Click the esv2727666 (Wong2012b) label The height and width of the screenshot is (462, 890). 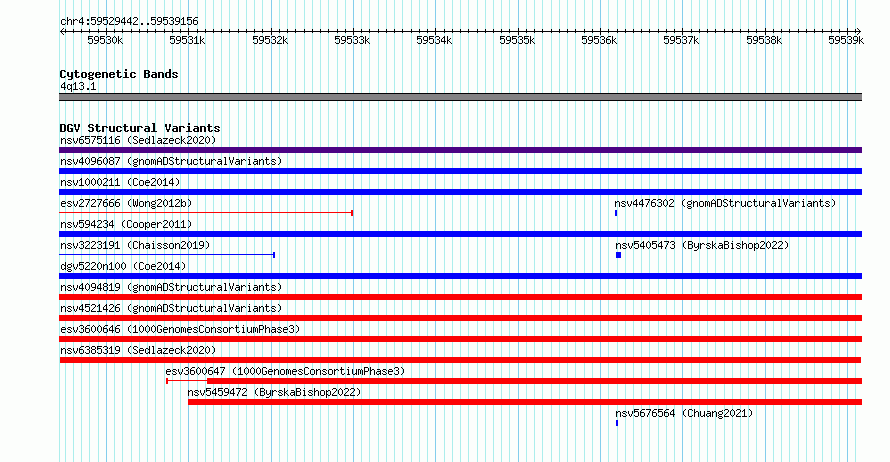click(126, 203)
